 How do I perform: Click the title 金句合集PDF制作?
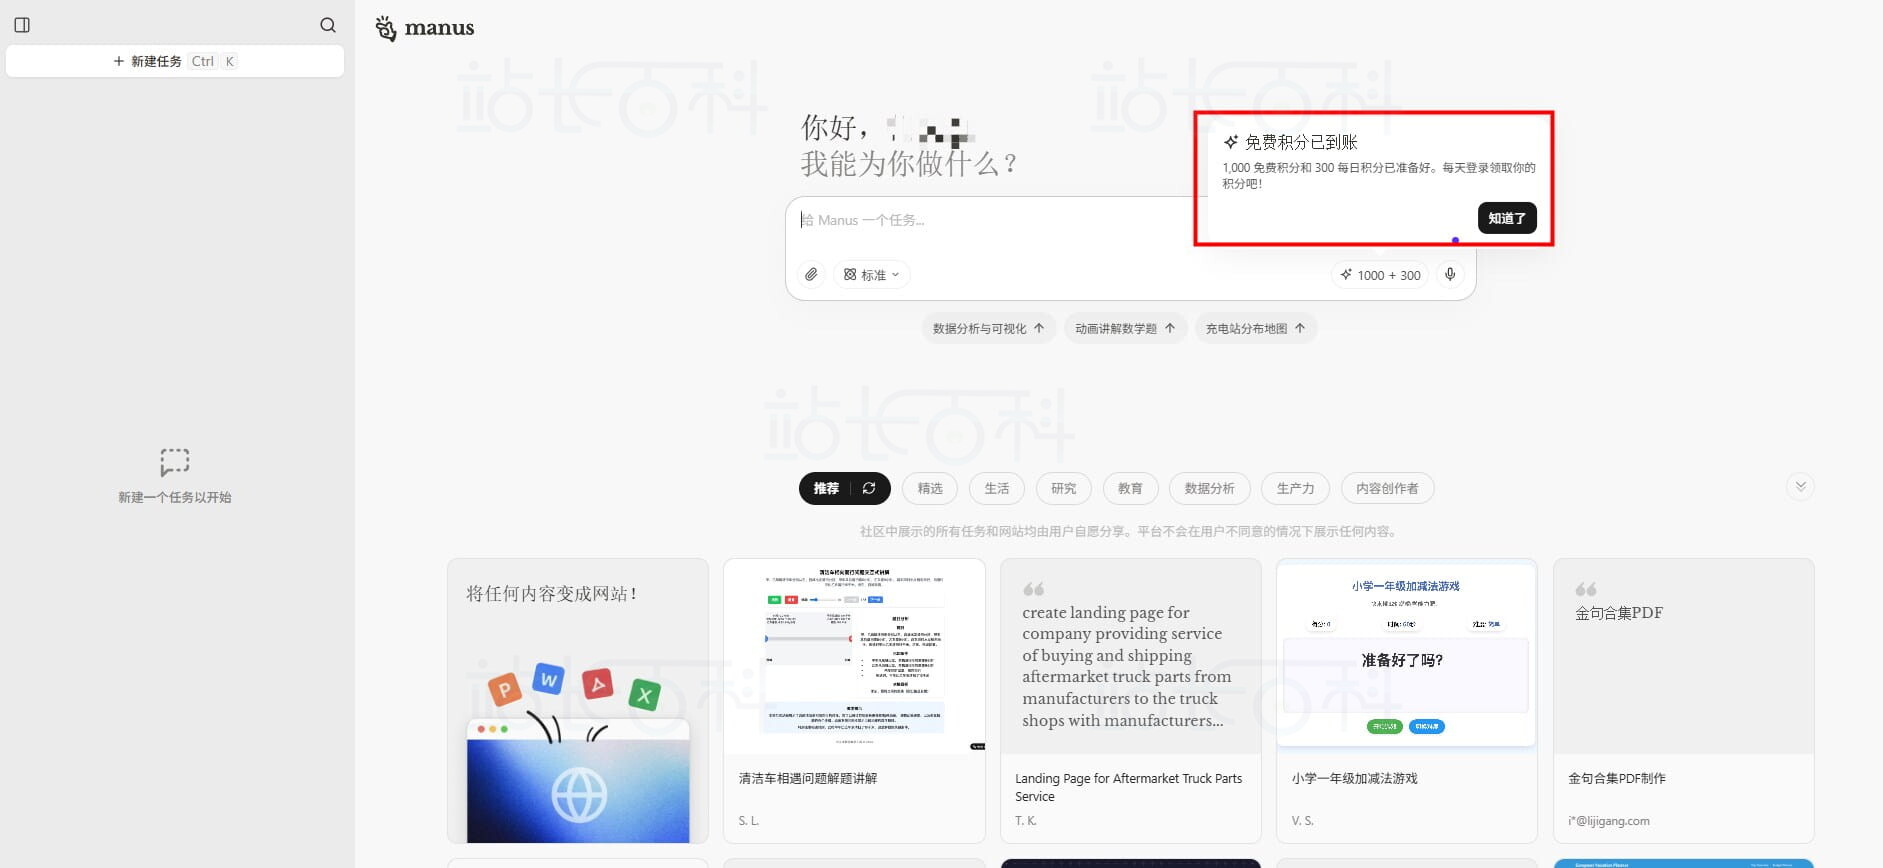point(1617,778)
